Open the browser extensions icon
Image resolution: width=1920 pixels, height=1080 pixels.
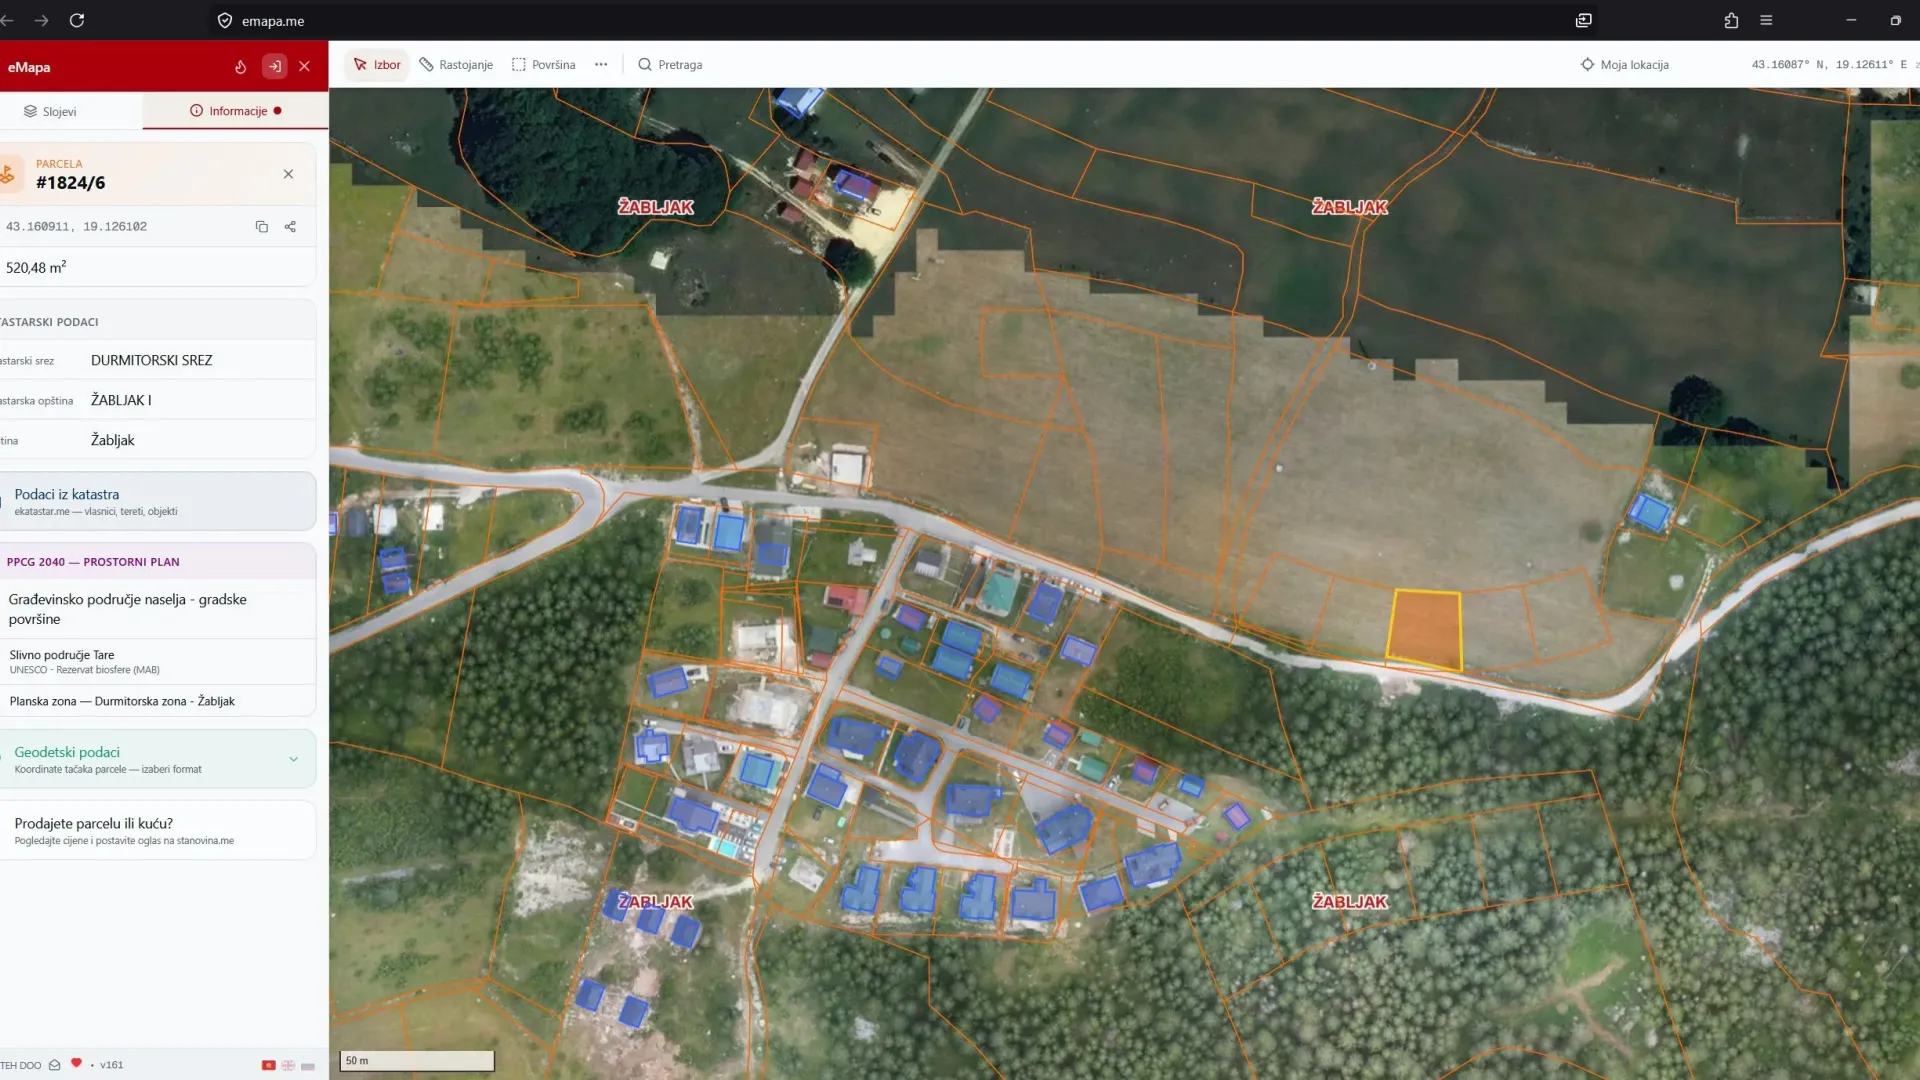1731,20
